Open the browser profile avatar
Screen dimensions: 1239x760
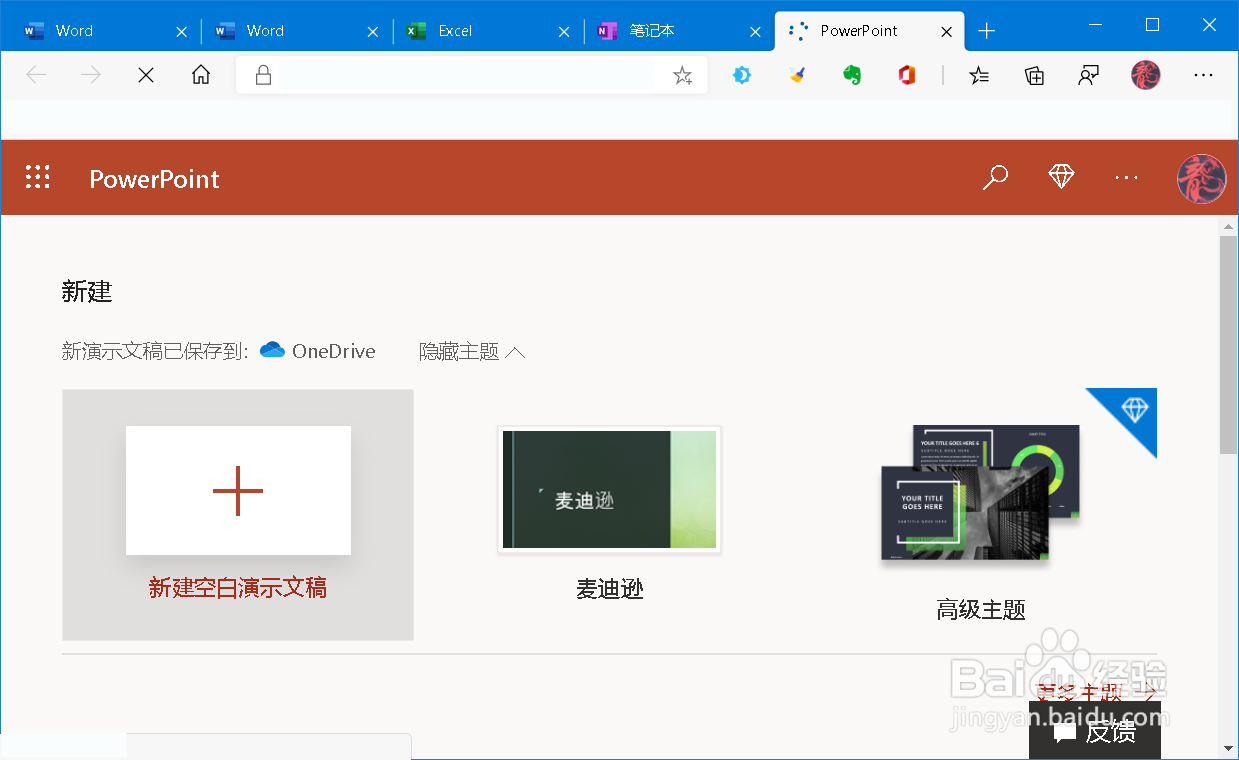tap(1146, 75)
